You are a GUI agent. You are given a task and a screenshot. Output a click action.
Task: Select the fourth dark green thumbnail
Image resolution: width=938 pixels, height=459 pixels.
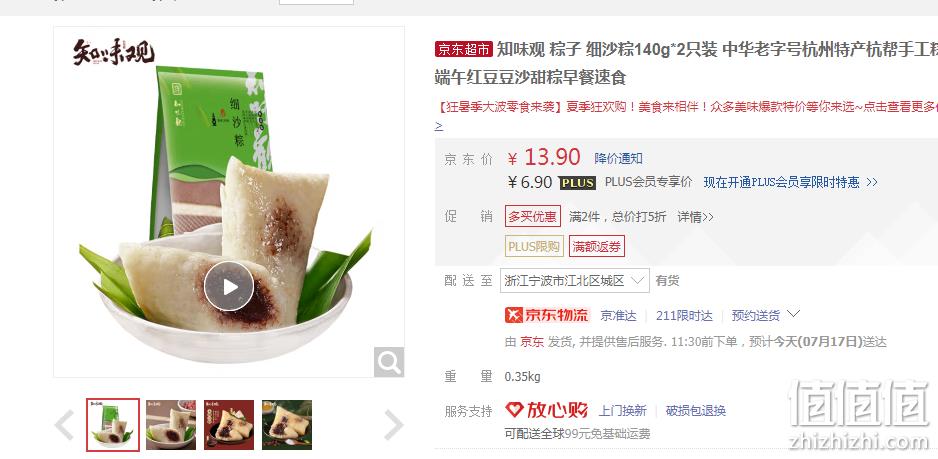[287, 425]
